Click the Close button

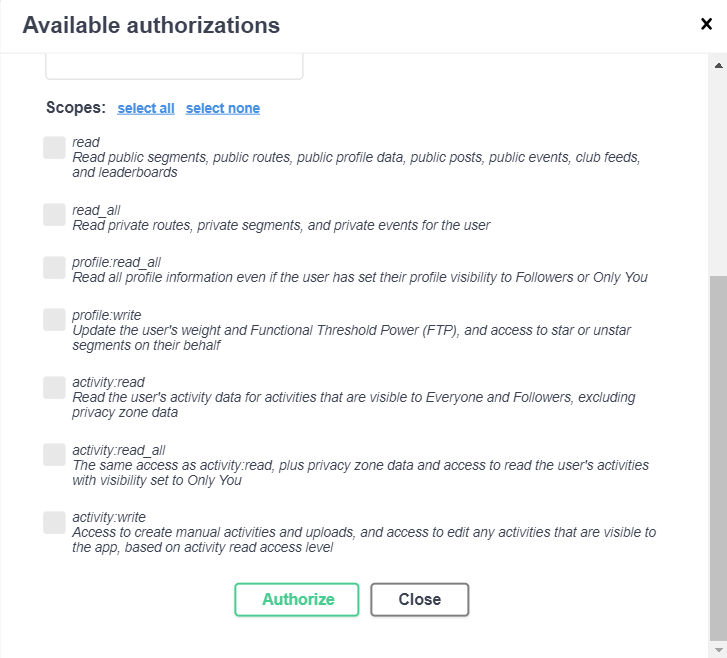click(420, 600)
